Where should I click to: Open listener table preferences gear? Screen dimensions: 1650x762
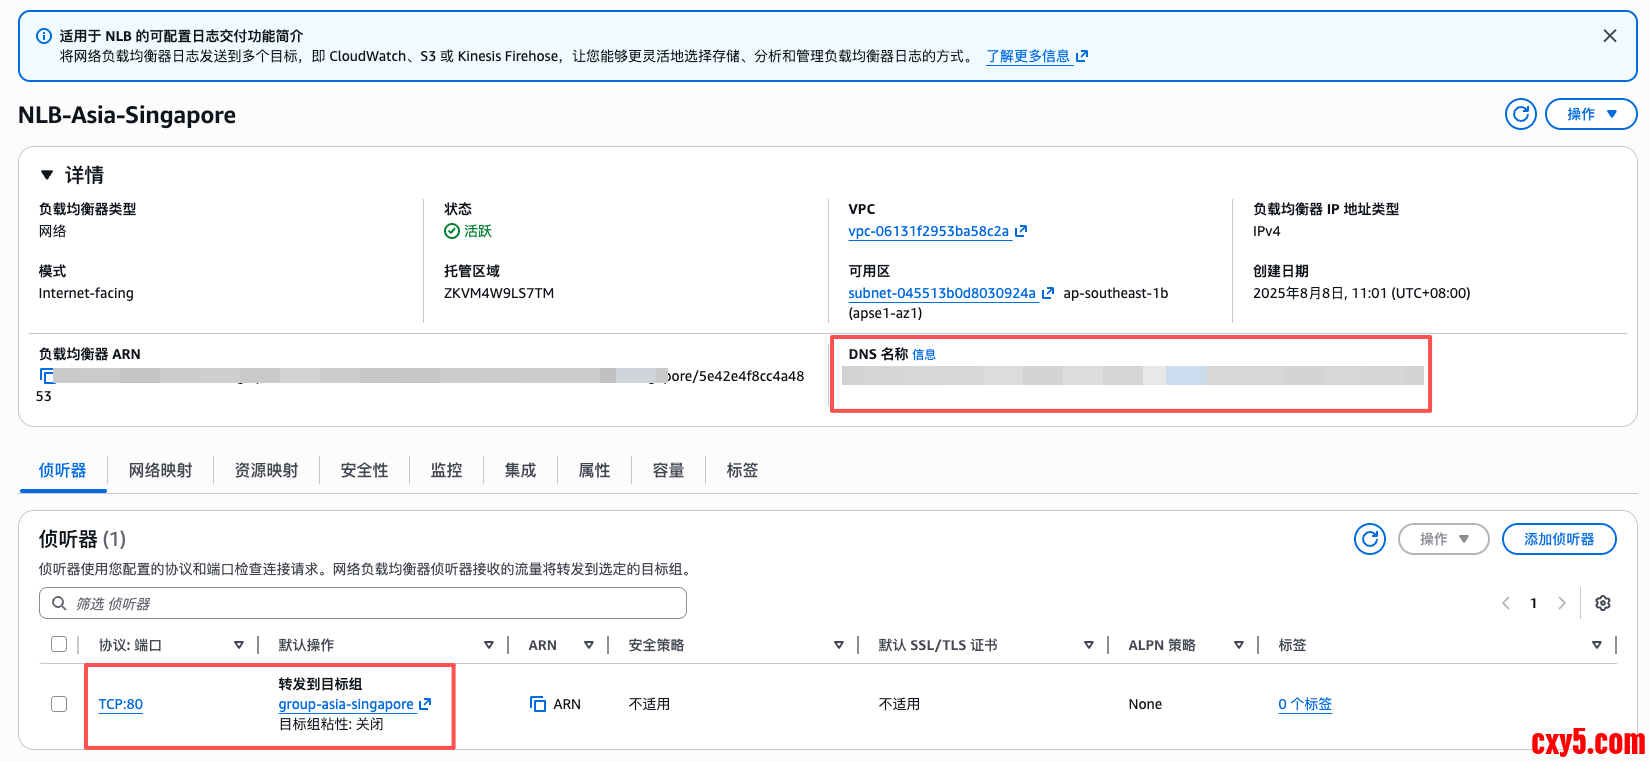[1603, 603]
